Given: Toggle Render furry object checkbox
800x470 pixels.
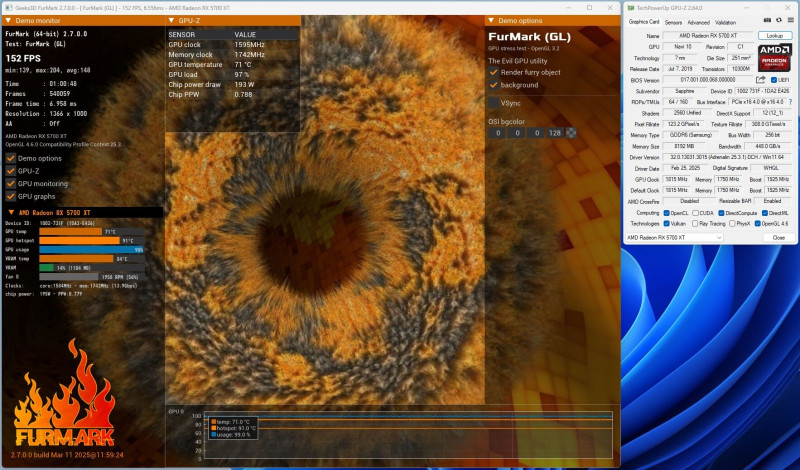Looking at the screenshot, I should click(493, 72).
